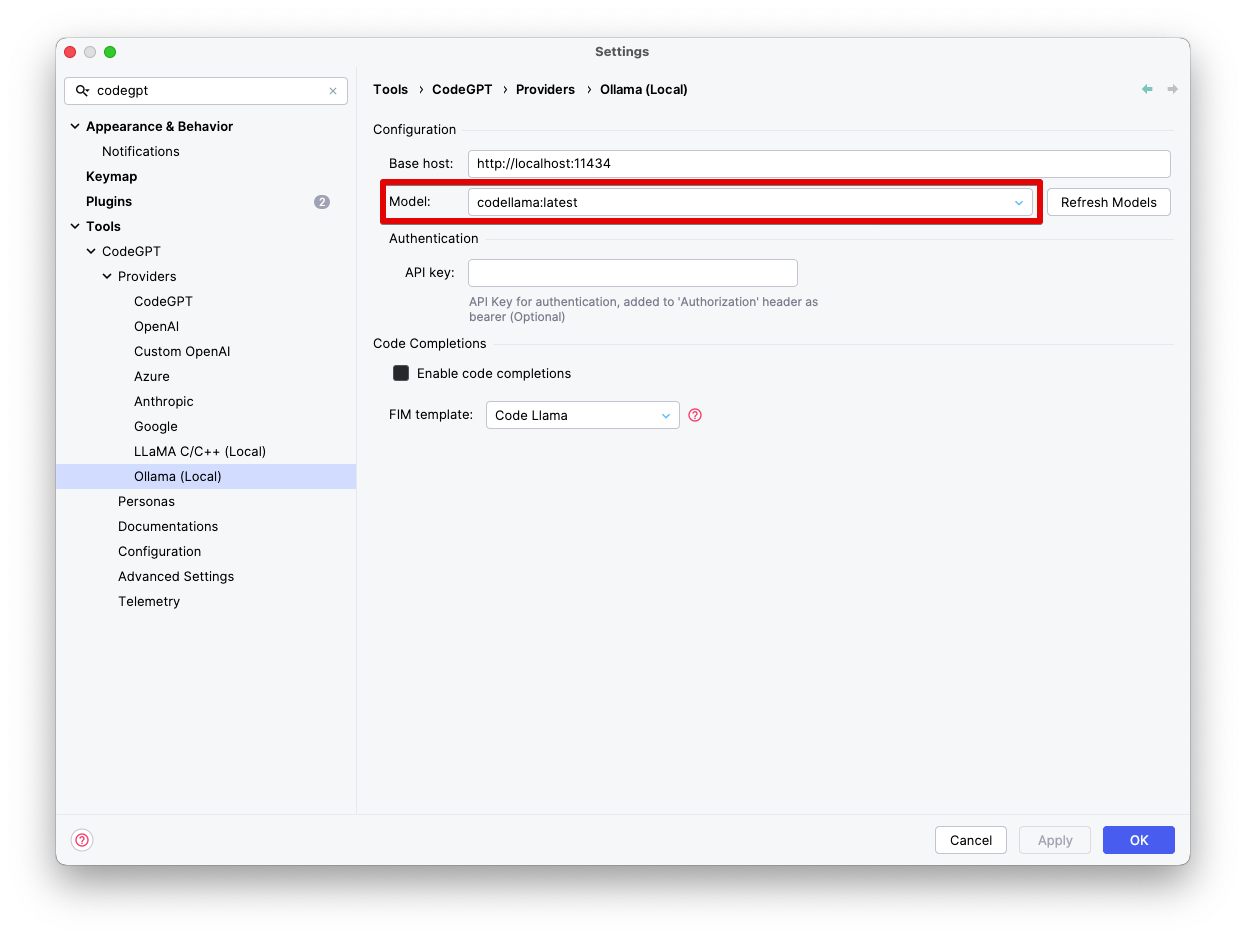This screenshot has height=939, width=1246.
Task: Focus the settings search field
Action: coord(206,91)
